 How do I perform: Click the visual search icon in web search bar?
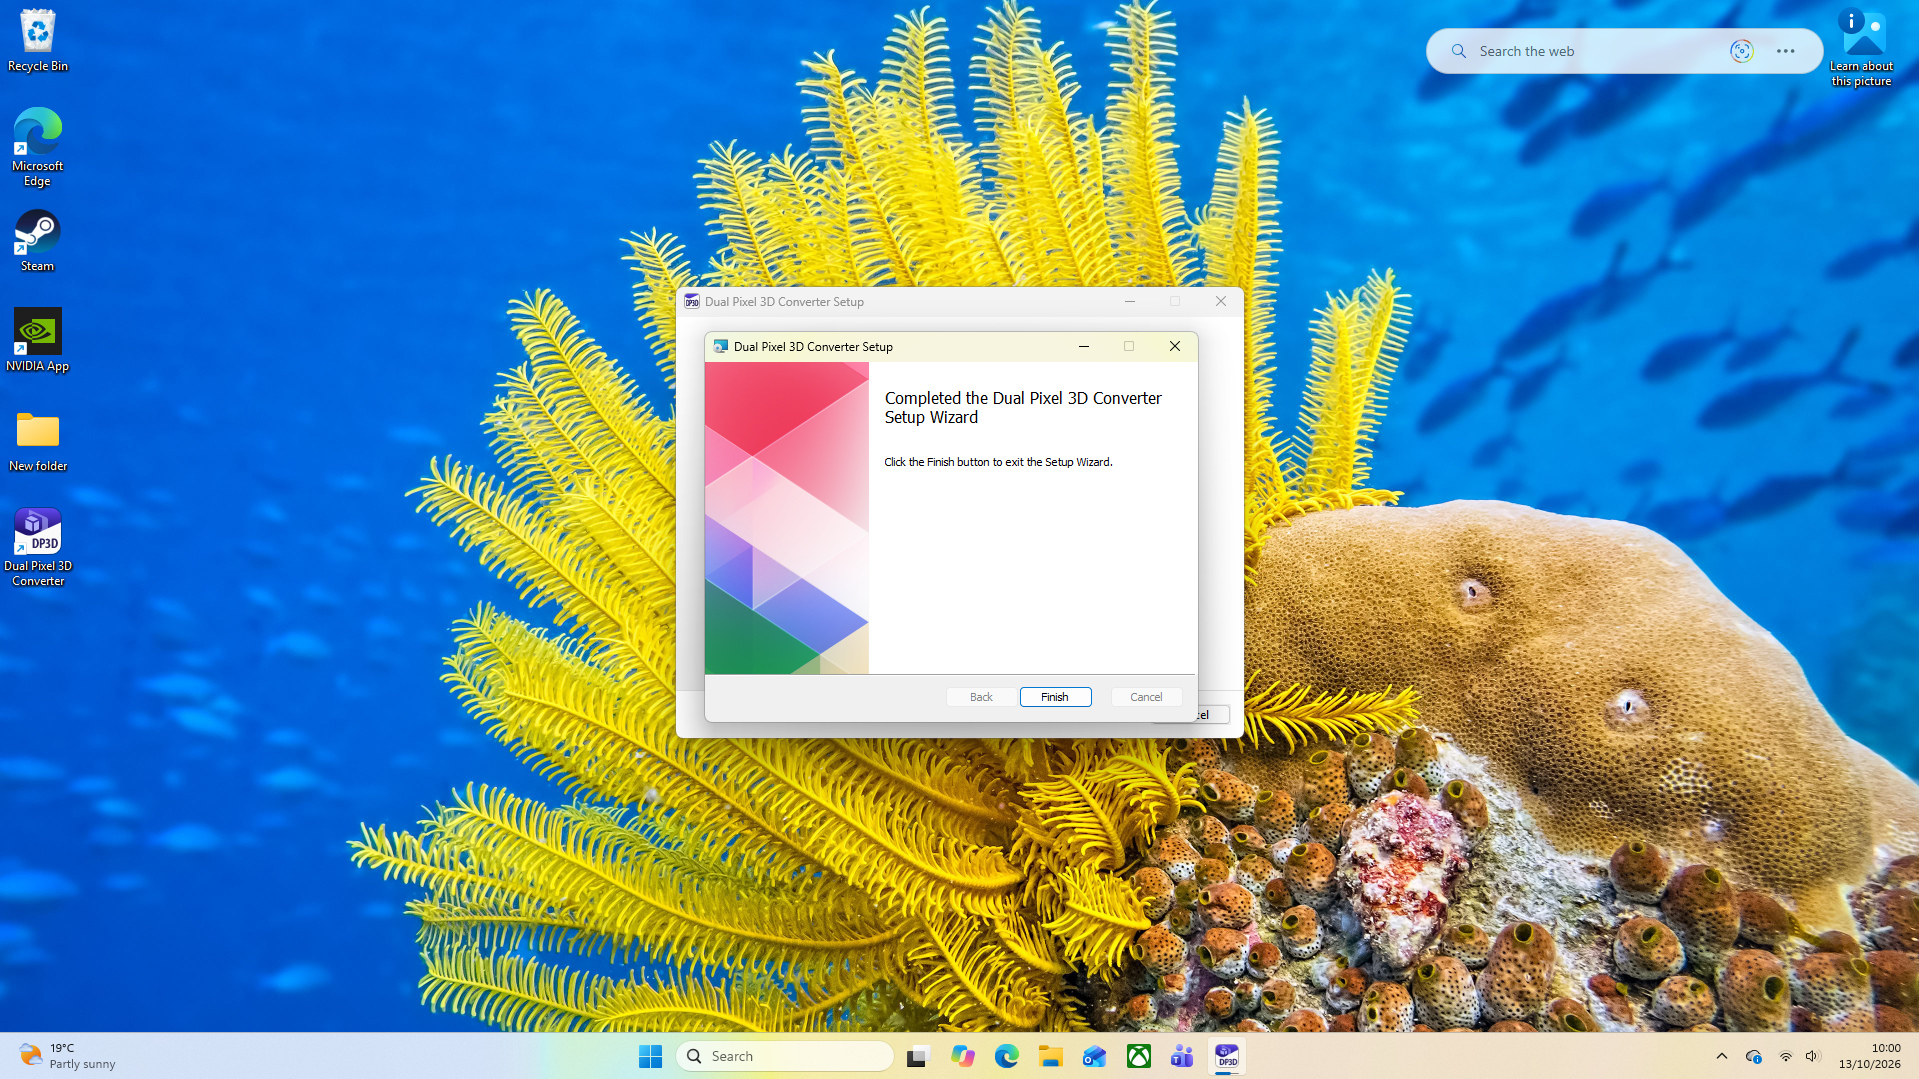click(1741, 51)
